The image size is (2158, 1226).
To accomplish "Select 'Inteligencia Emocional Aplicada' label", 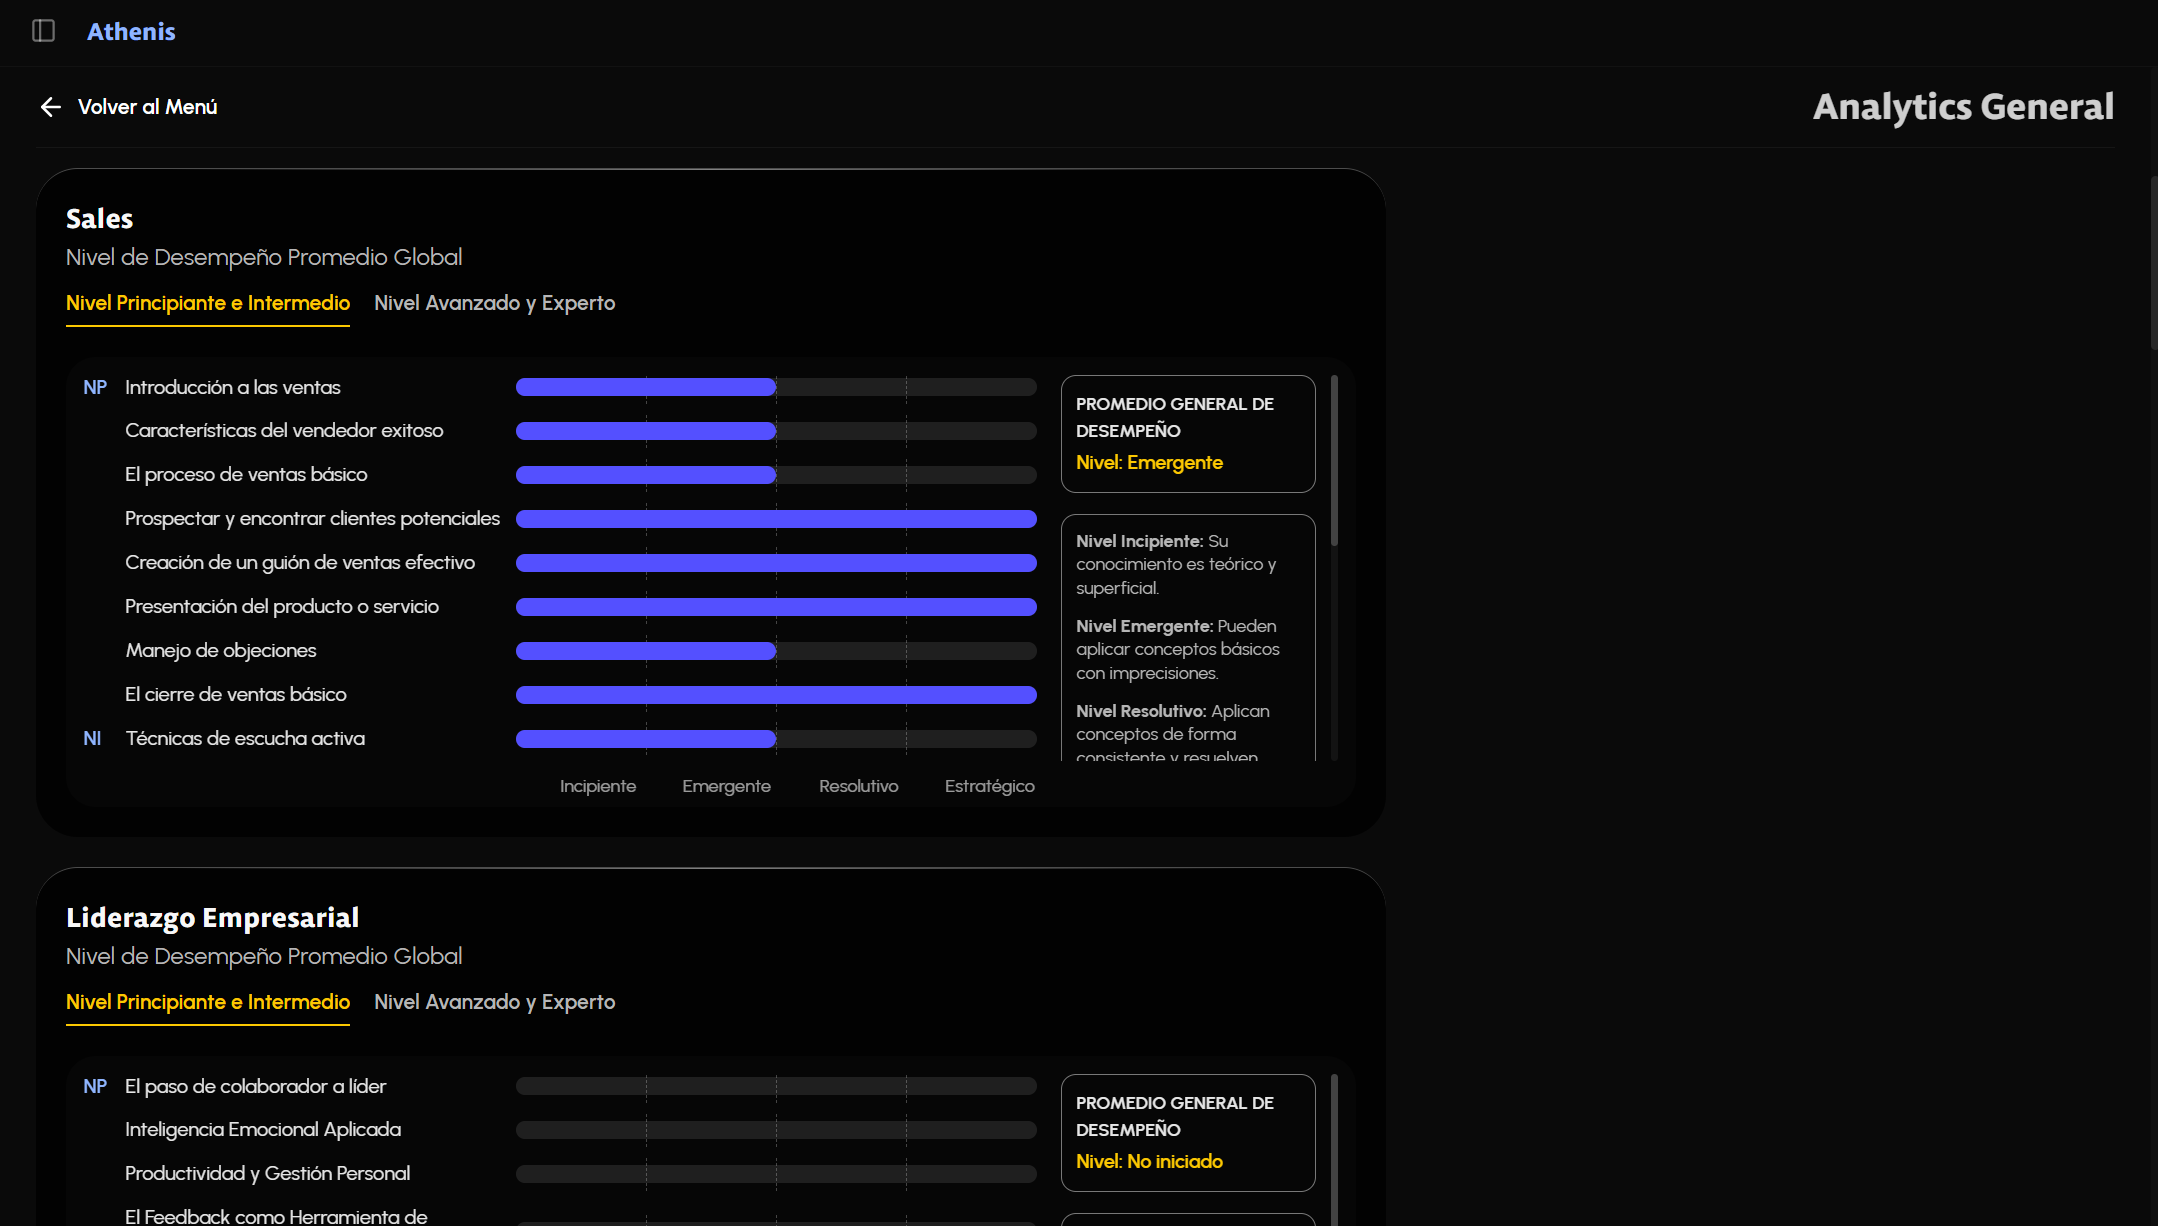I will [263, 1129].
